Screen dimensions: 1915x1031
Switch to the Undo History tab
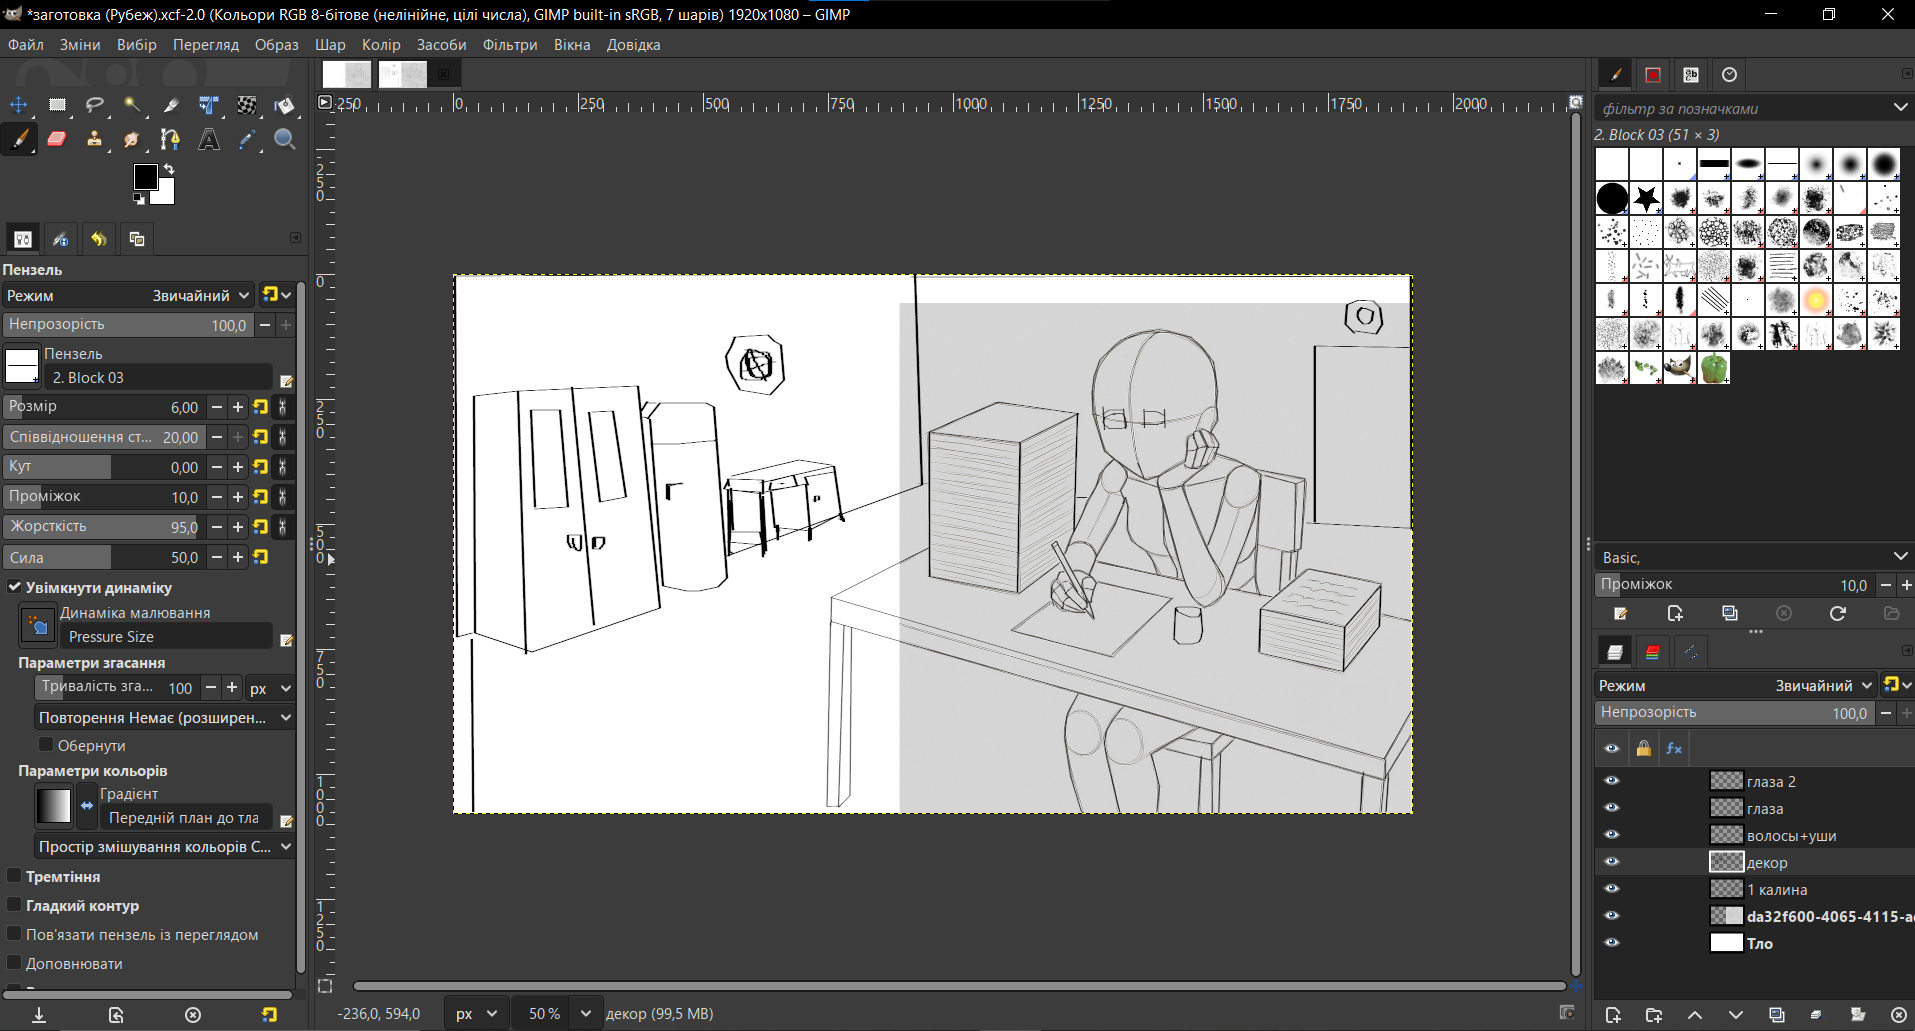click(x=99, y=239)
